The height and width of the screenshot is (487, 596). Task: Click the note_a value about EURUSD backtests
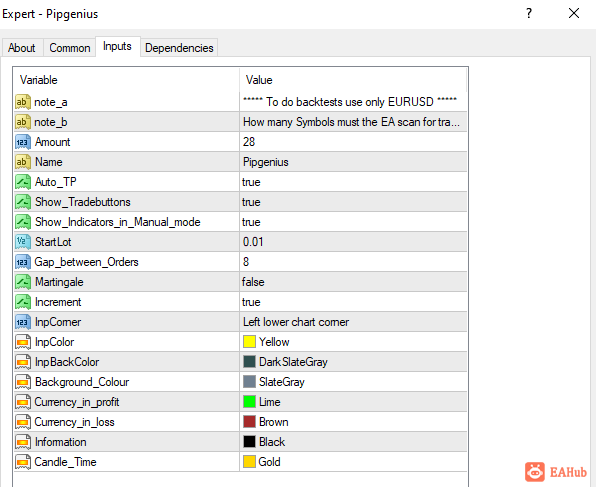tap(353, 102)
